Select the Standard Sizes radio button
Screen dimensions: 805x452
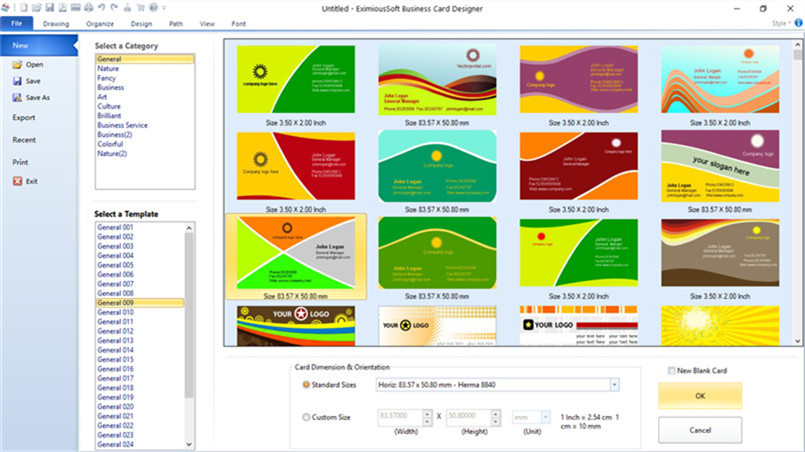click(x=306, y=385)
